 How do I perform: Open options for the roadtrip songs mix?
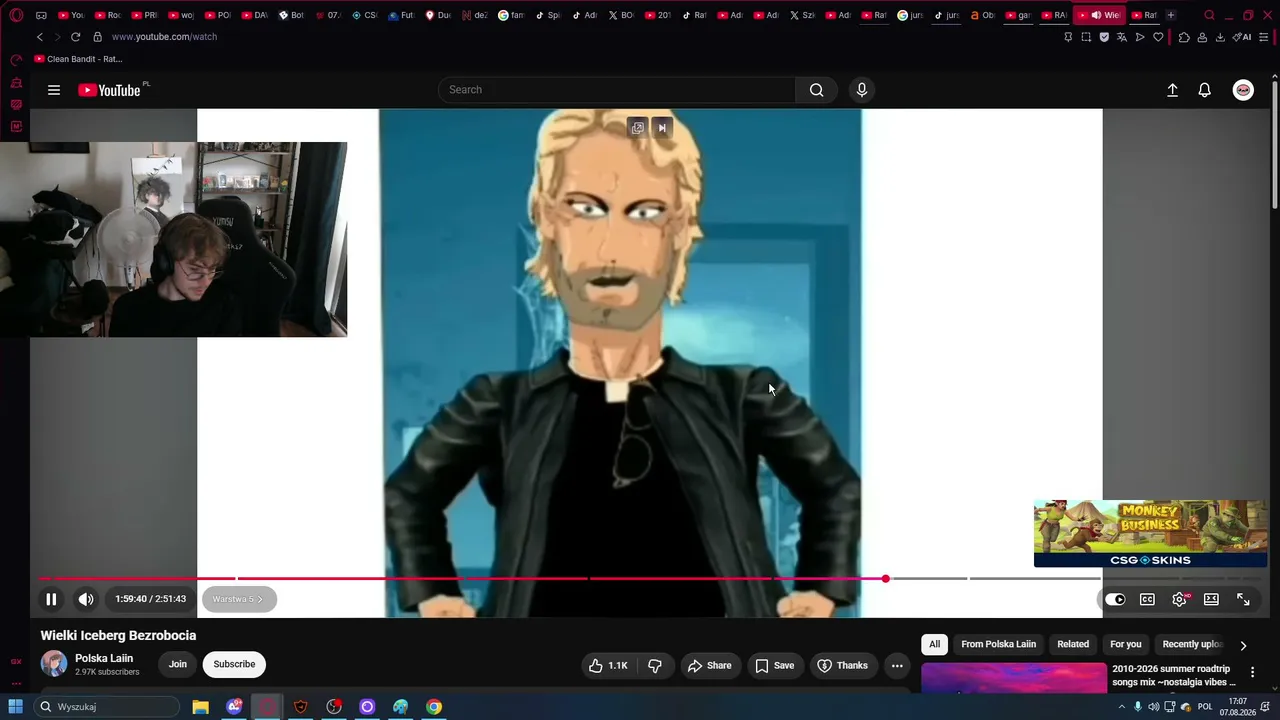click(x=1252, y=673)
